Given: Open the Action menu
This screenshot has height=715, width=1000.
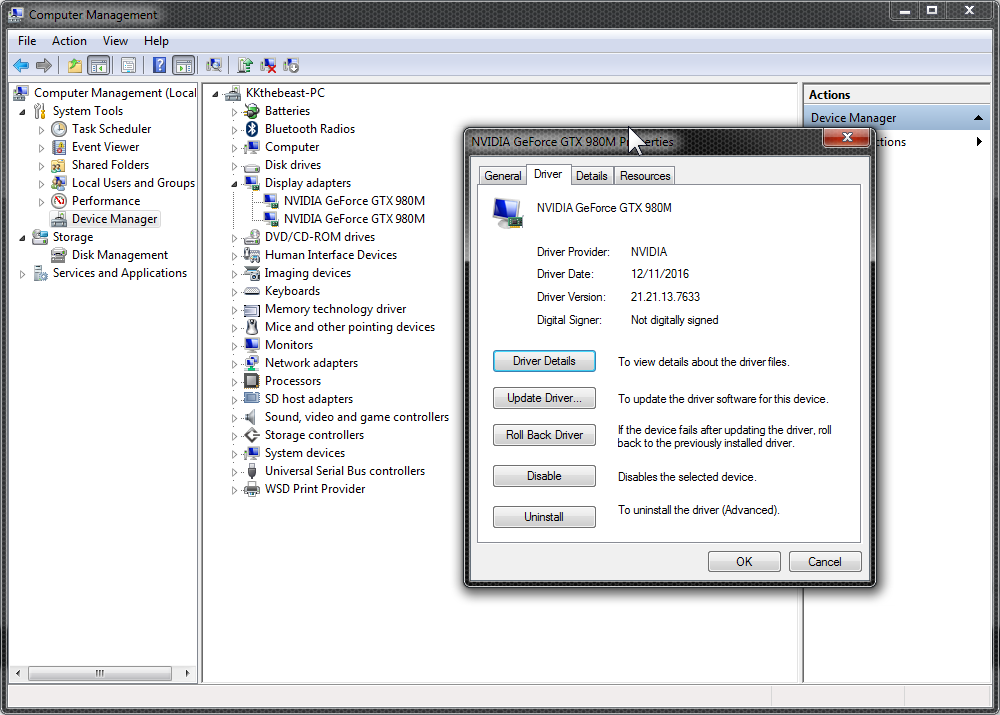Looking at the screenshot, I should tap(69, 41).
